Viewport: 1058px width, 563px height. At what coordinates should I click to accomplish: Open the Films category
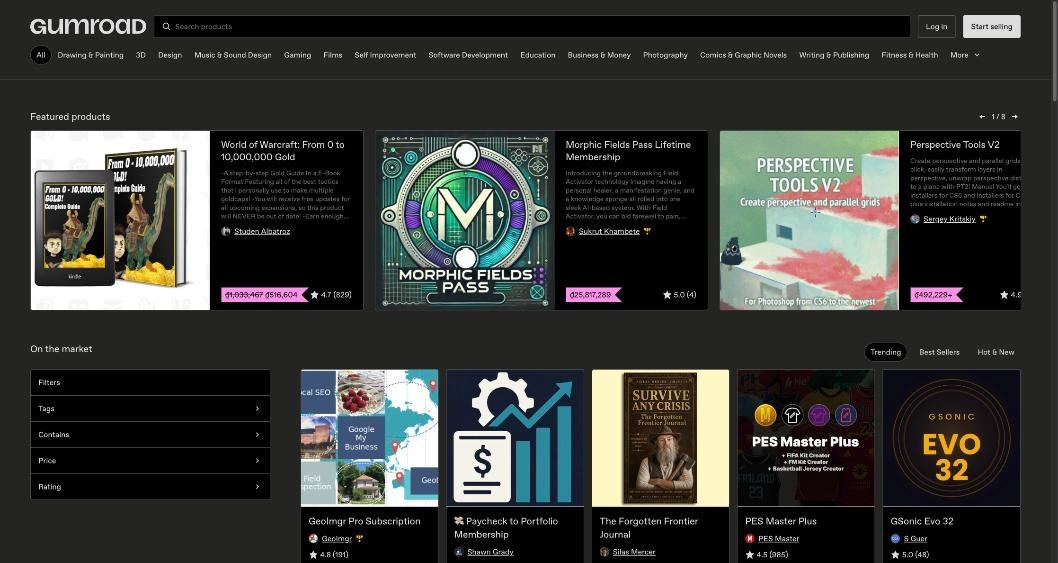click(x=333, y=55)
